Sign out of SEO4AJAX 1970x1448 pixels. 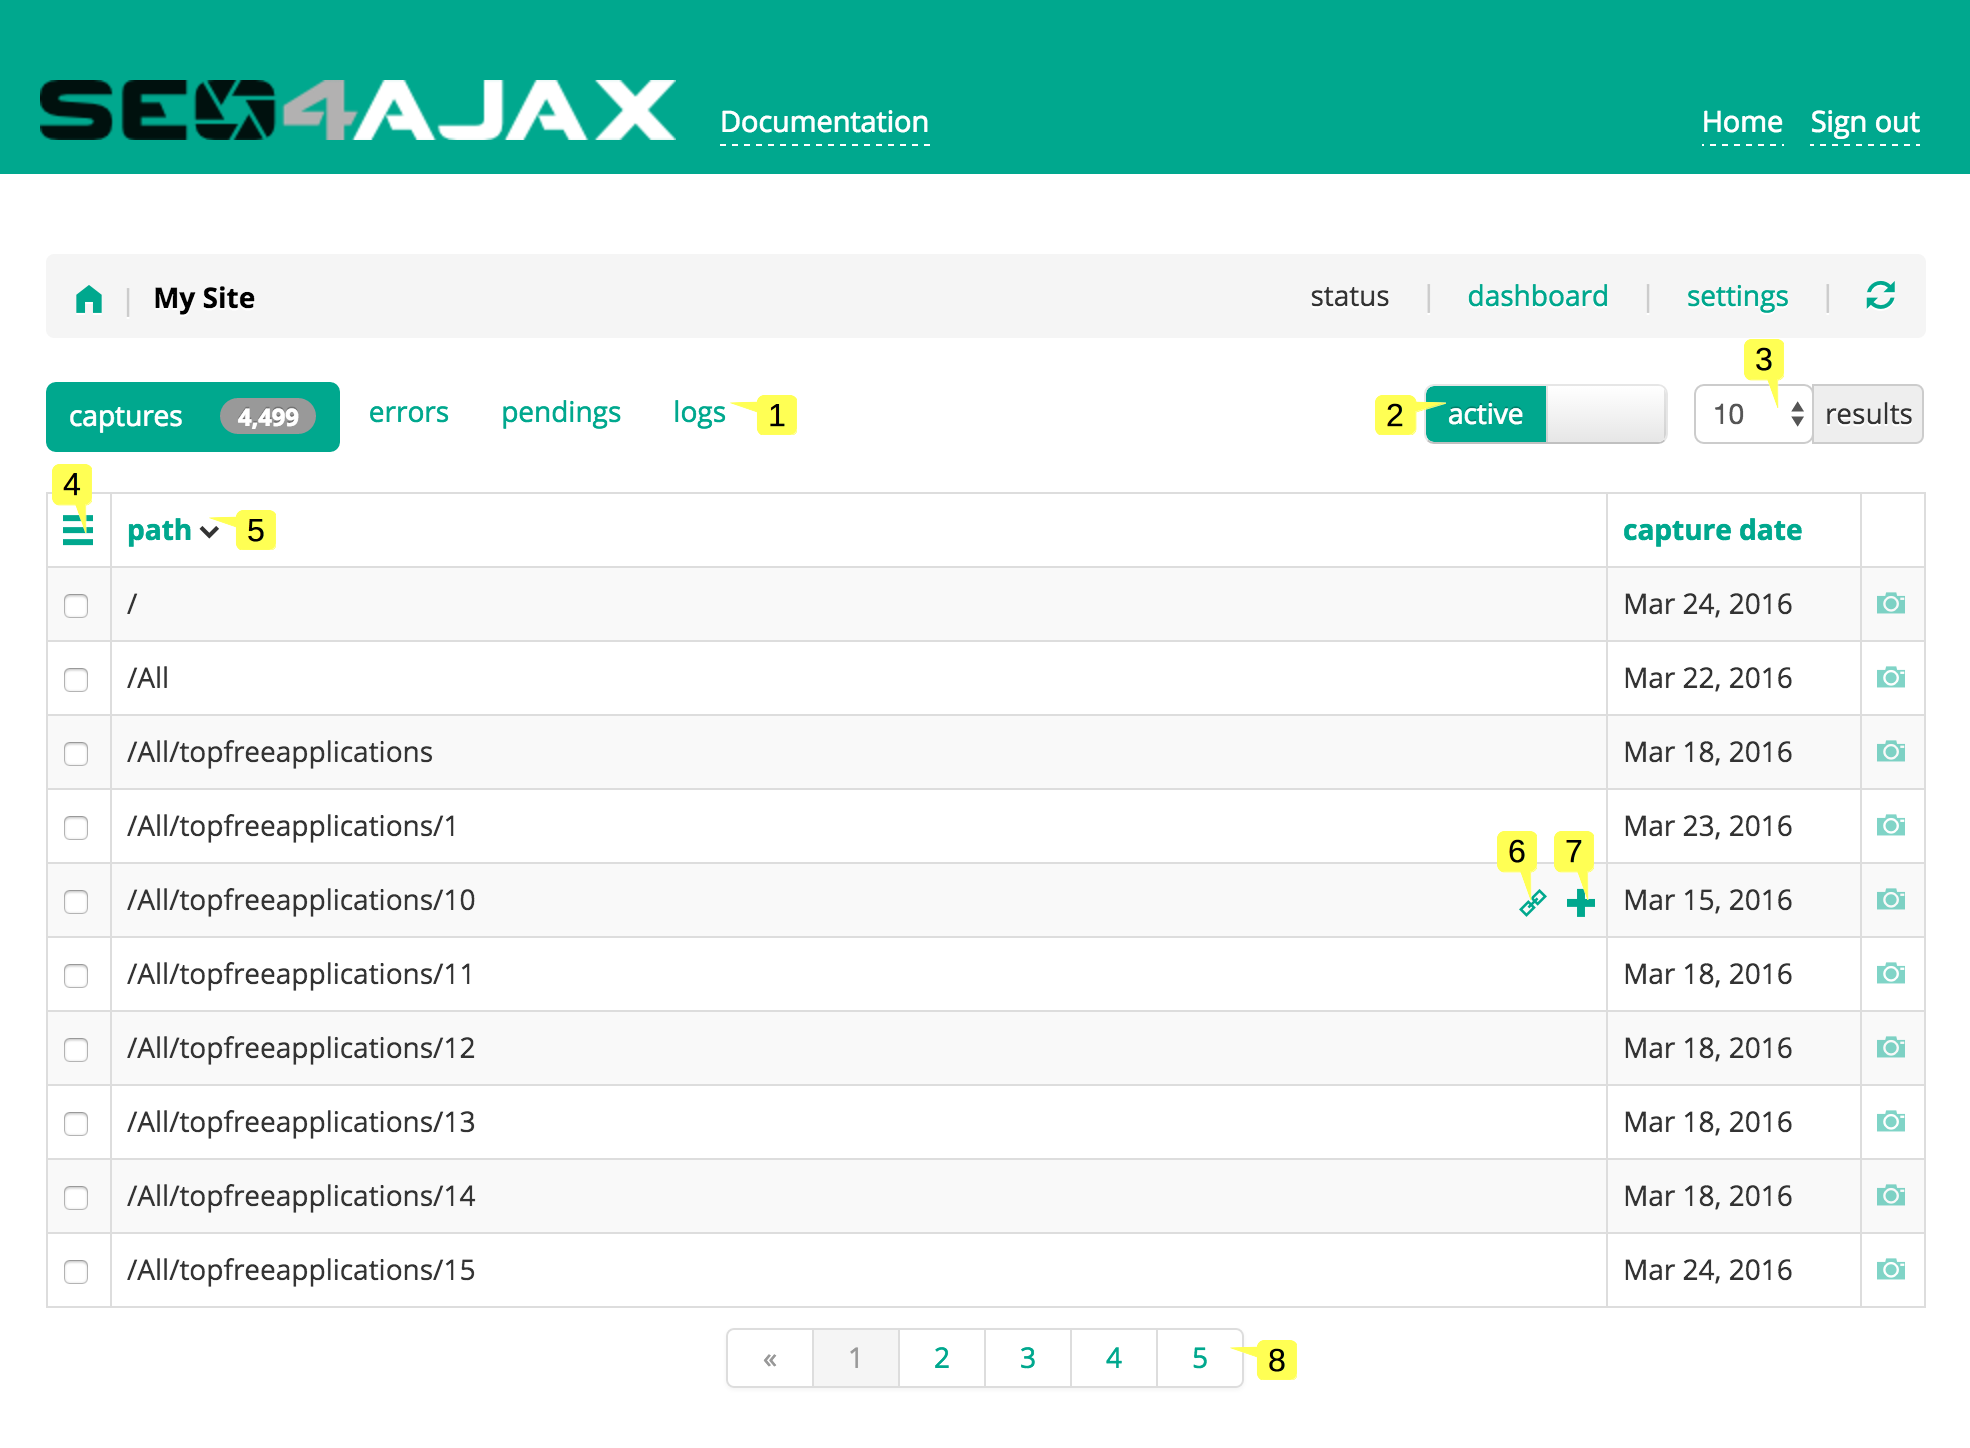(x=1864, y=121)
